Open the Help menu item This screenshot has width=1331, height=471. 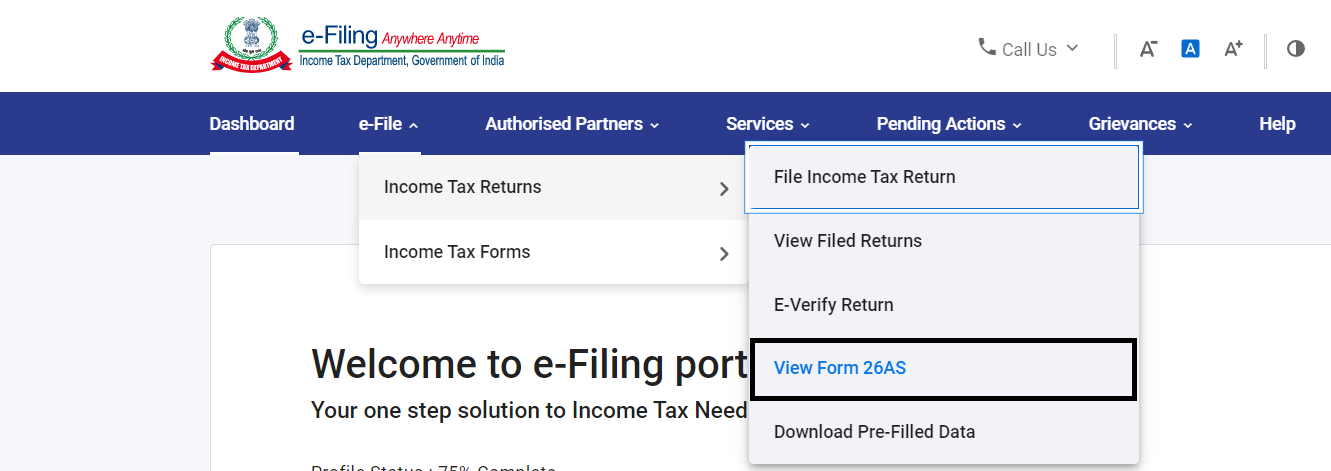tap(1277, 124)
